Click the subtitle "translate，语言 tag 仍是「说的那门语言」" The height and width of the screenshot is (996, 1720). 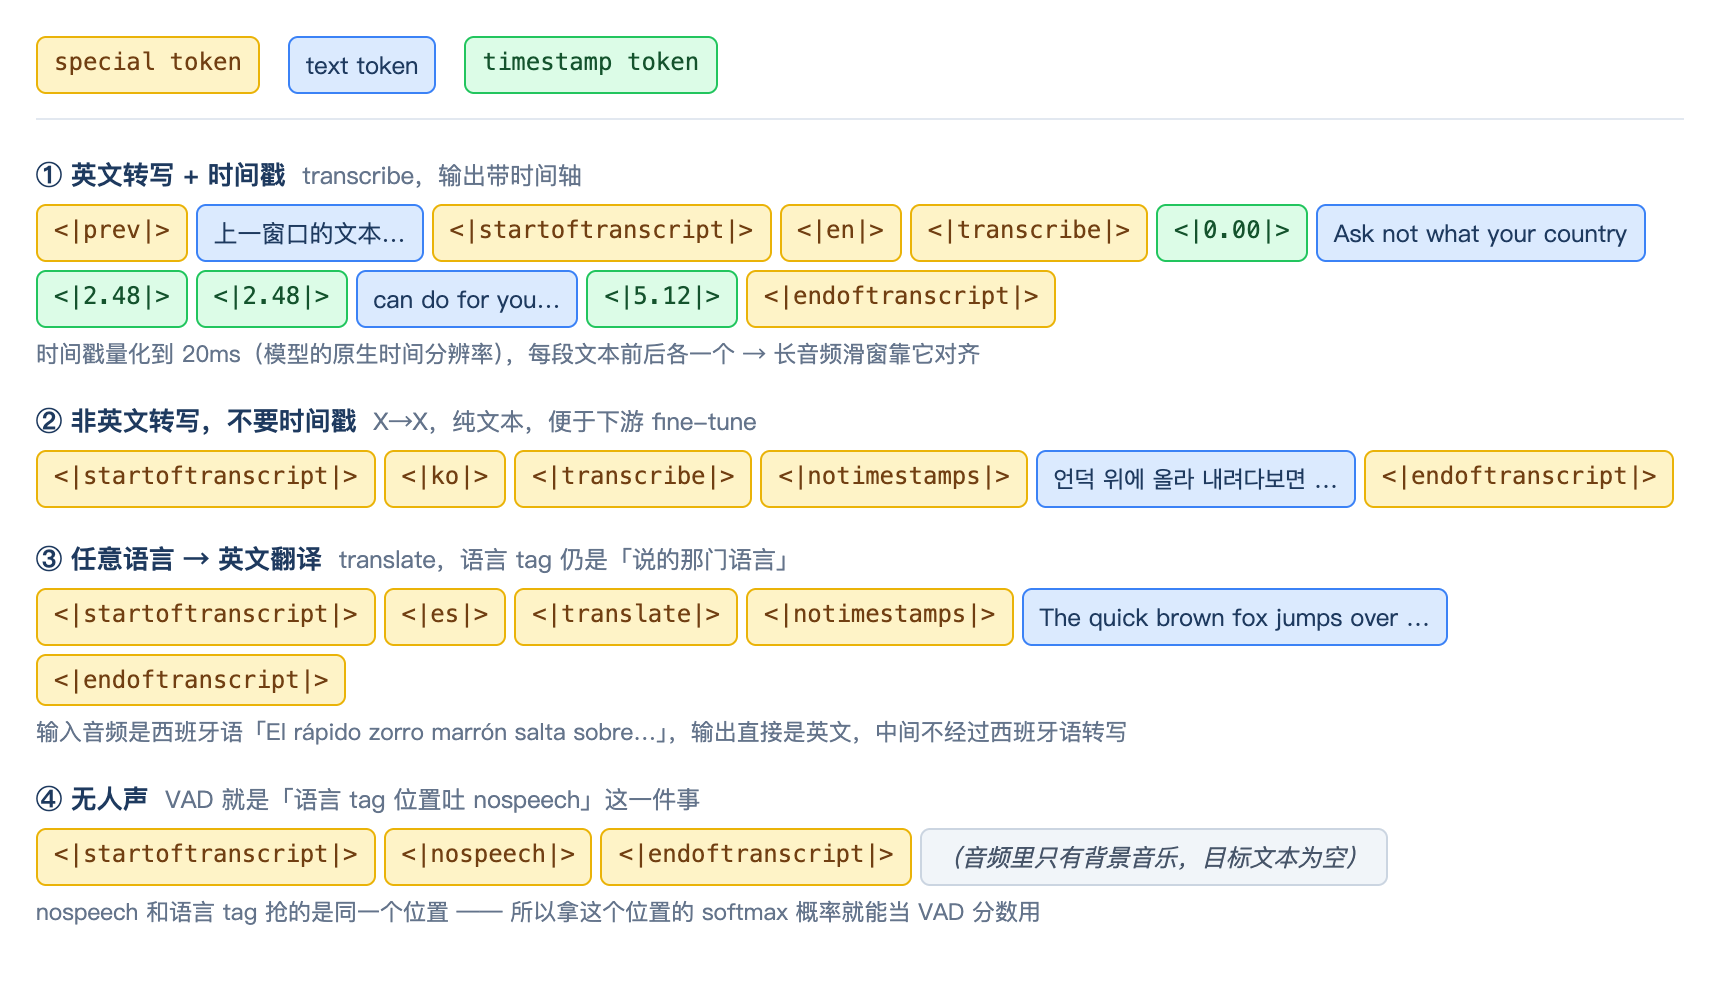[565, 560]
